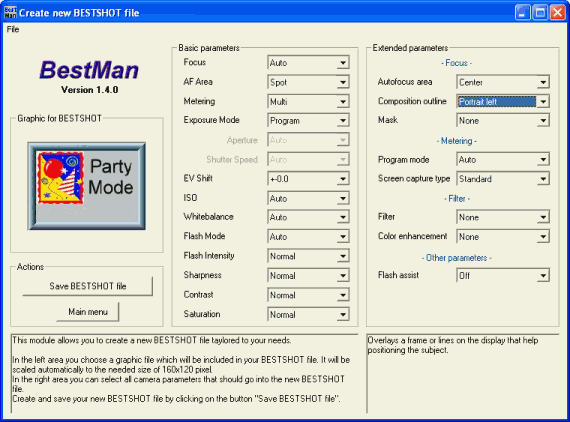The image size is (570, 422).
Task: Return via the Main menu button
Action: click(88, 312)
